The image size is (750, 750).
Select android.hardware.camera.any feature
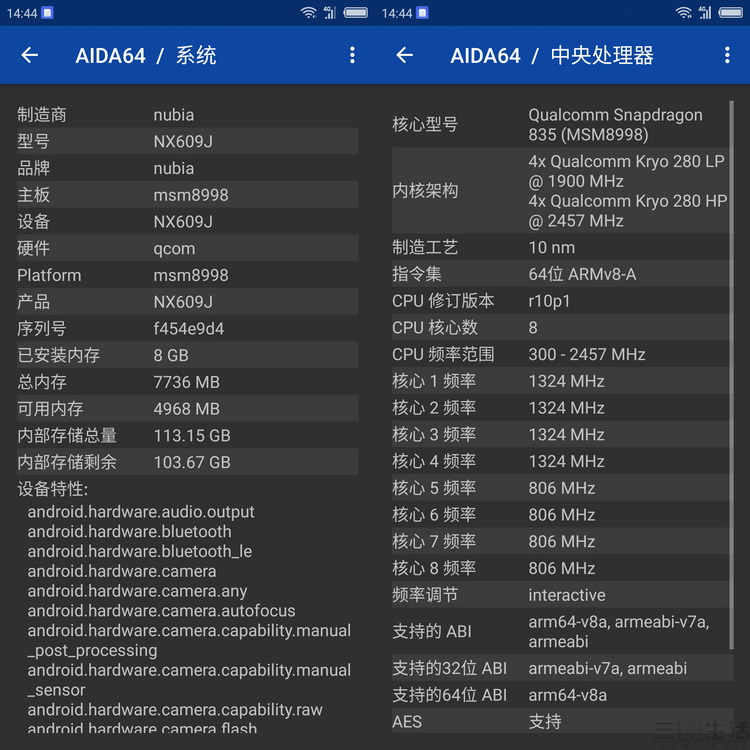[137, 591]
